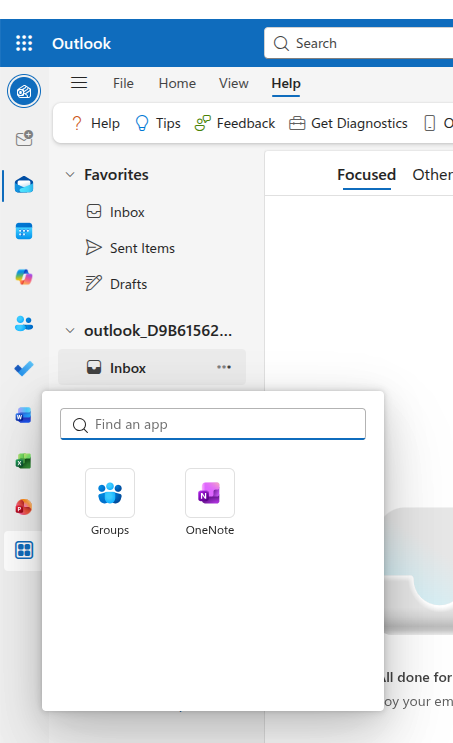Click the Find an app magnifier icon
The image size is (453, 743).
pos(80,425)
